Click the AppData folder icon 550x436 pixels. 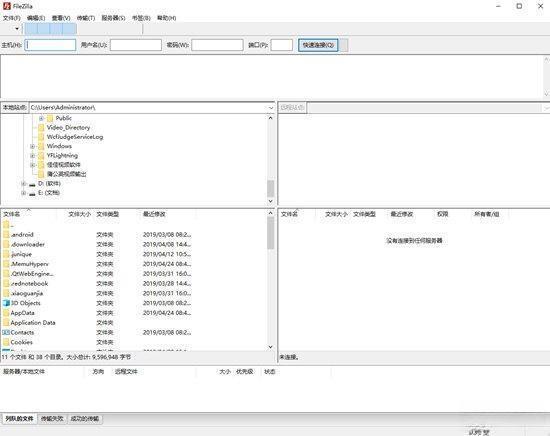[x=6, y=313]
